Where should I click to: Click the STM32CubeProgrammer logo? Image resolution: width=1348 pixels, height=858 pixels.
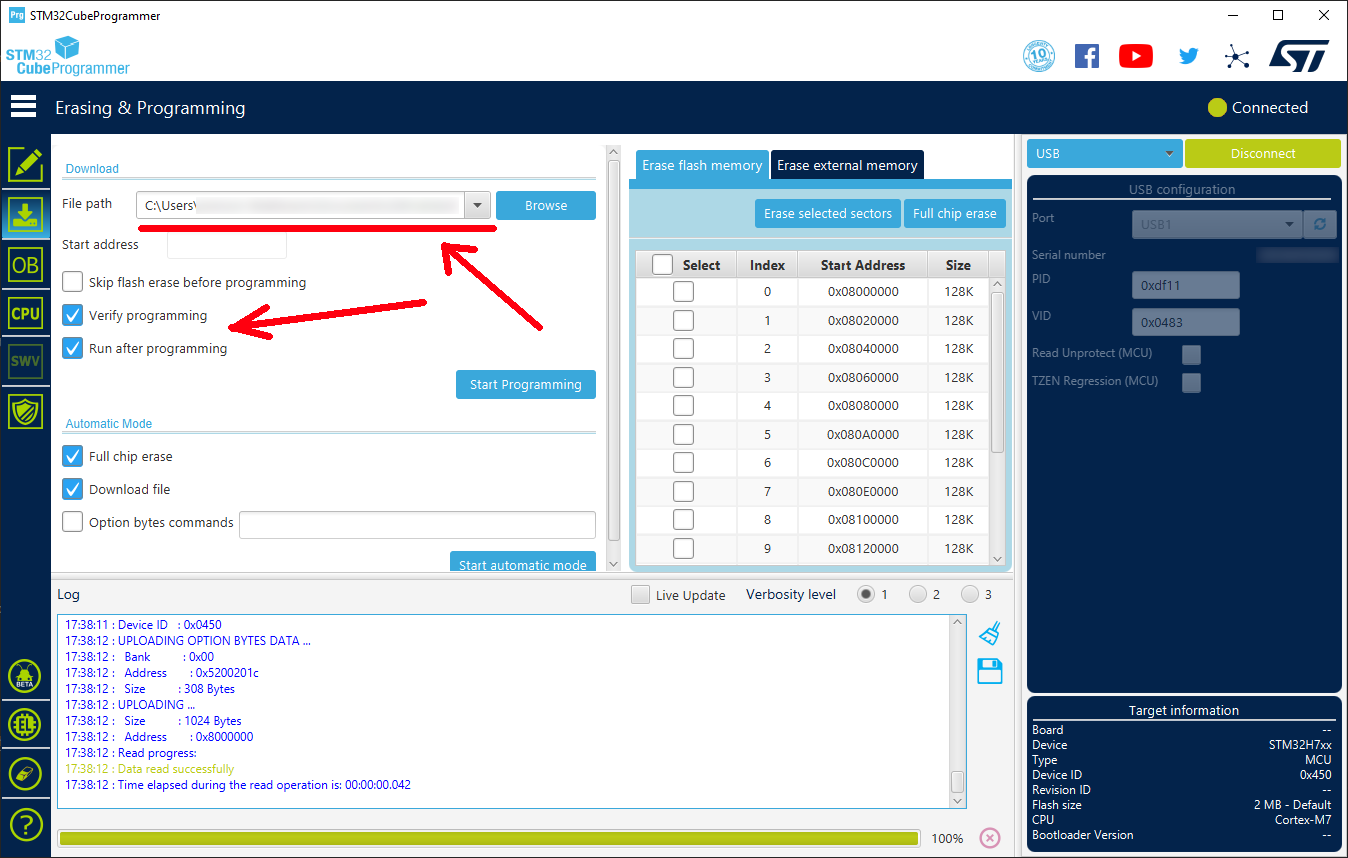(67, 56)
